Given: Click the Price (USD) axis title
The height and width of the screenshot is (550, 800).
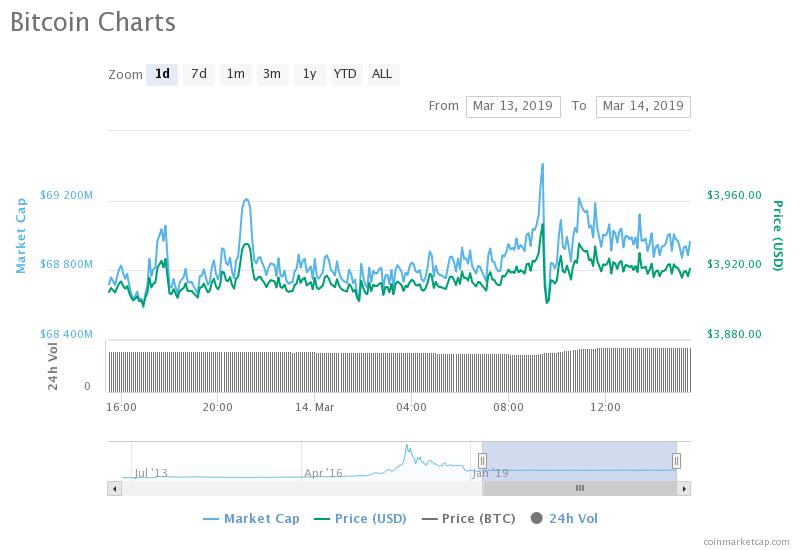Looking at the screenshot, I should 777,235.
